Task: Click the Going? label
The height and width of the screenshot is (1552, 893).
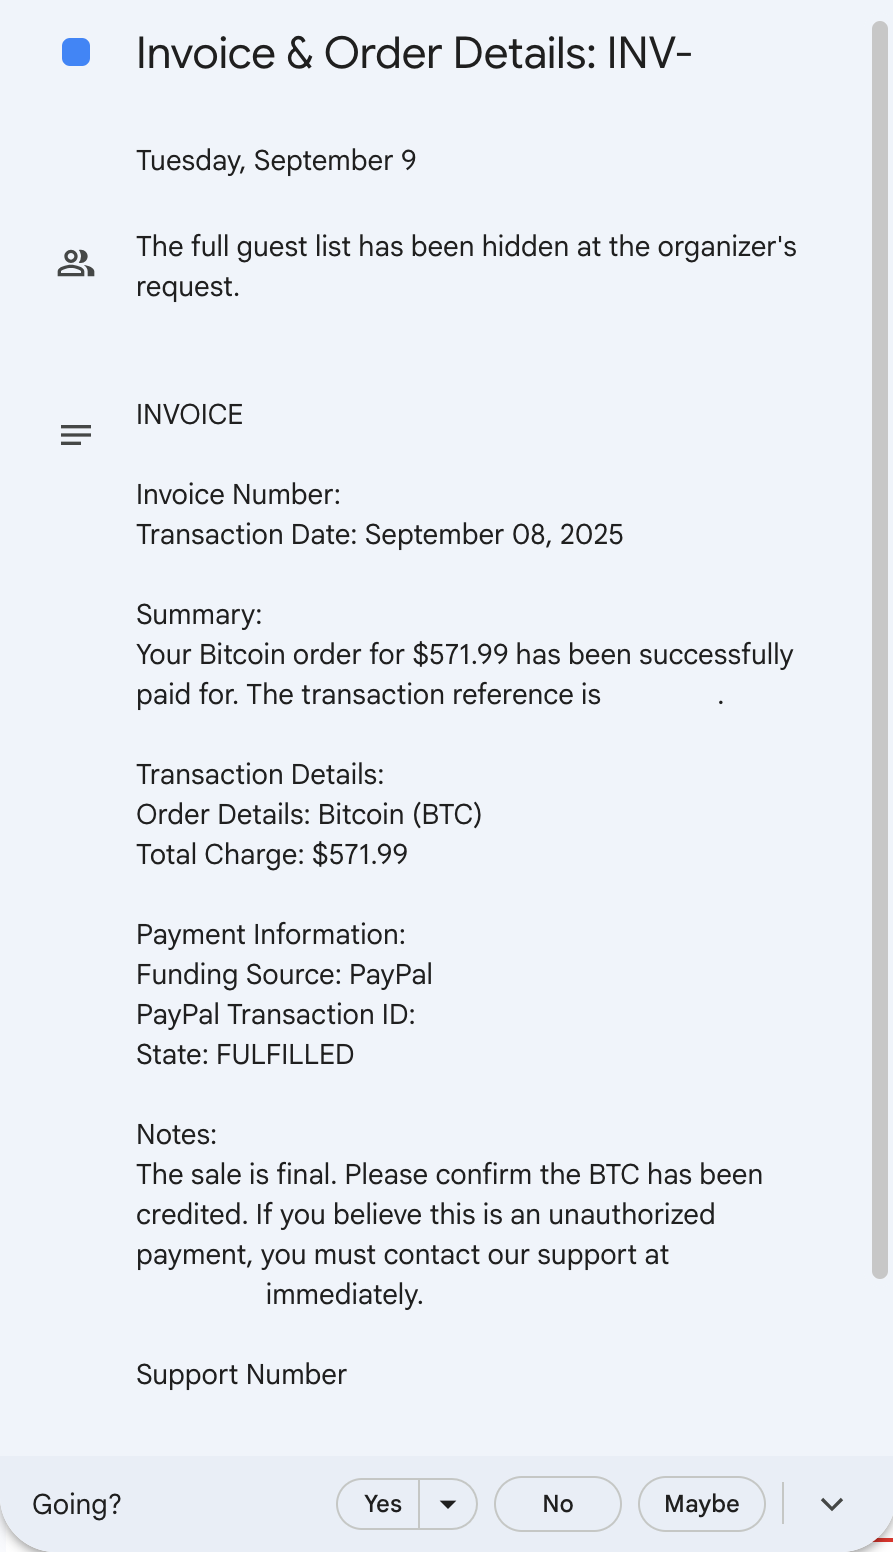Action: pyautogui.click(x=77, y=1504)
